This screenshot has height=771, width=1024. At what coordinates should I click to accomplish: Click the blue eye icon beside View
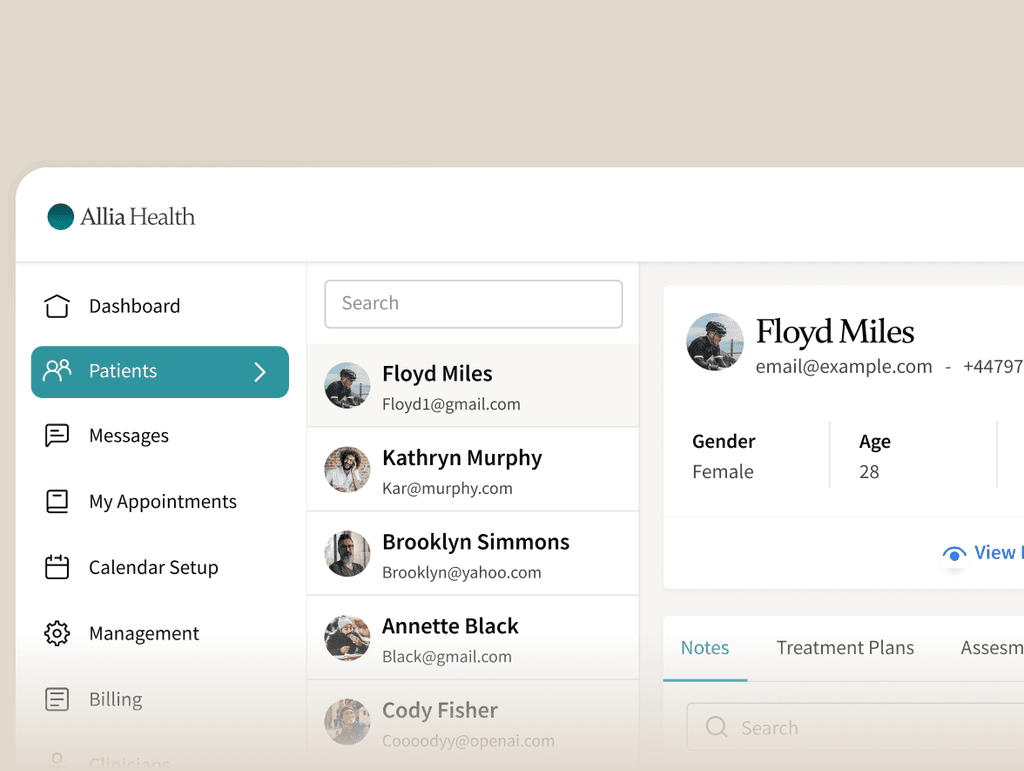[954, 552]
